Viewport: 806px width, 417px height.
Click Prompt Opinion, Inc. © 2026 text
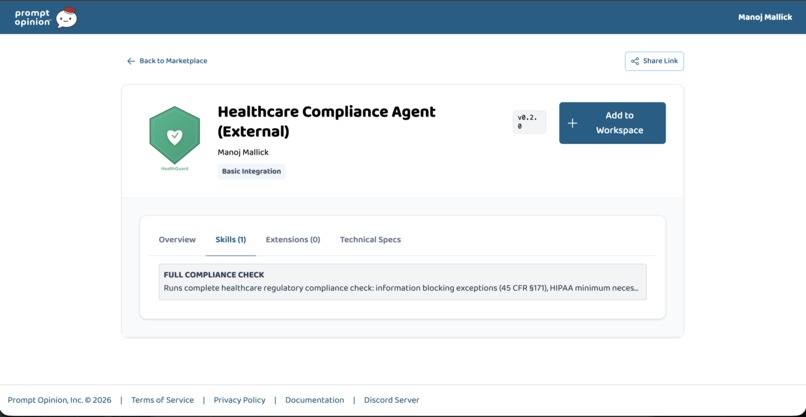click(59, 400)
